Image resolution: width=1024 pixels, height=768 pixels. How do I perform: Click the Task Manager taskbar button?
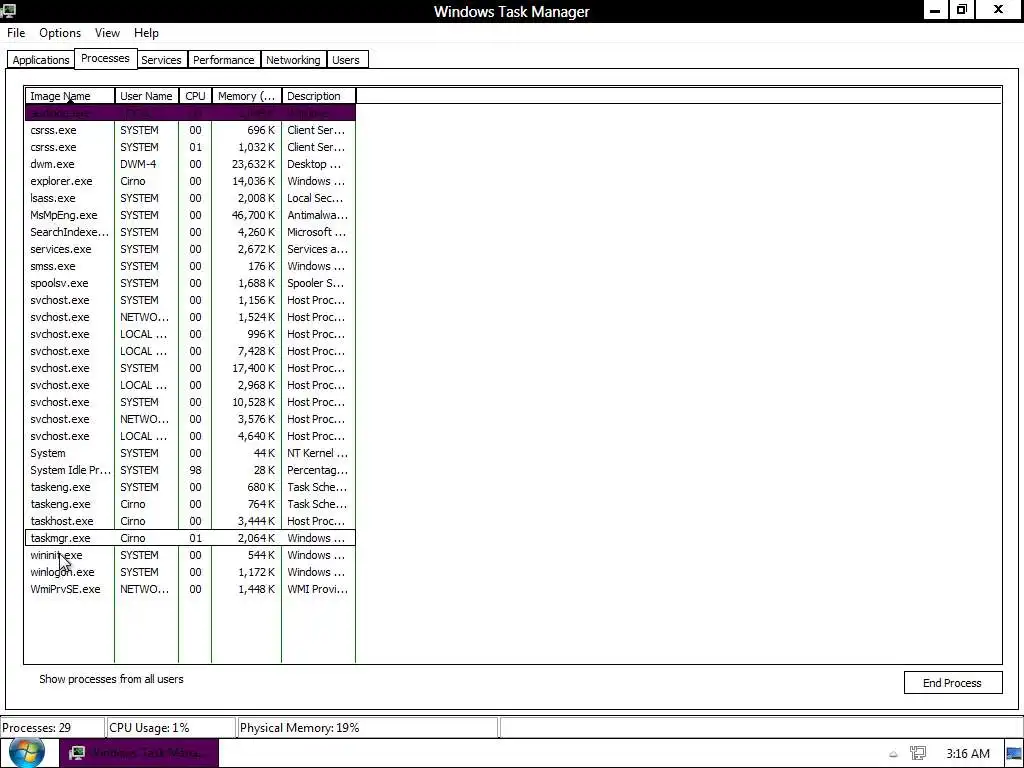139,753
